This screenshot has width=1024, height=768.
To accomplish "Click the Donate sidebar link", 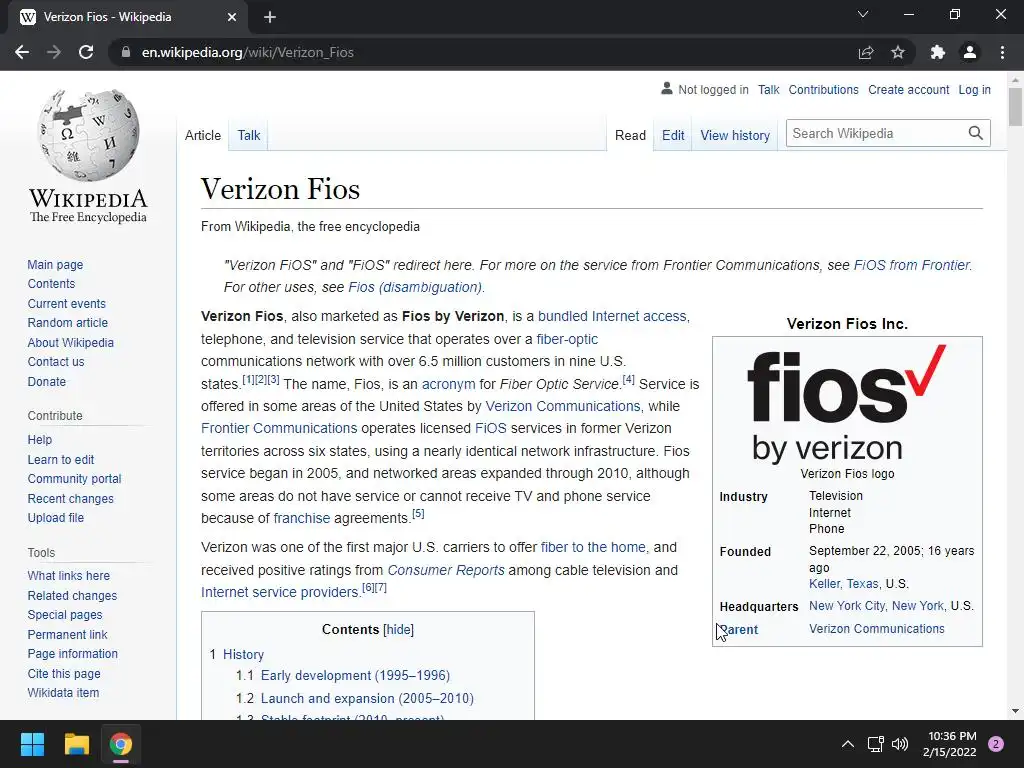I will [46, 381].
